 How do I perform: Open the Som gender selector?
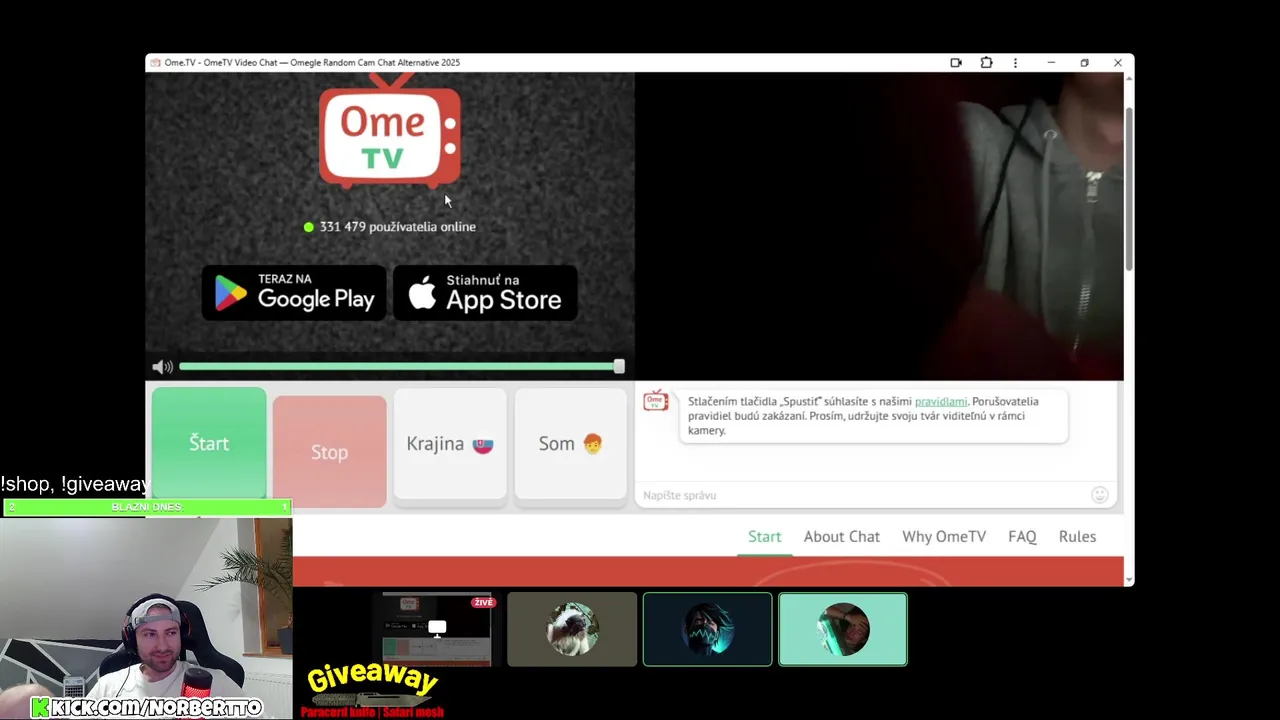click(571, 443)
